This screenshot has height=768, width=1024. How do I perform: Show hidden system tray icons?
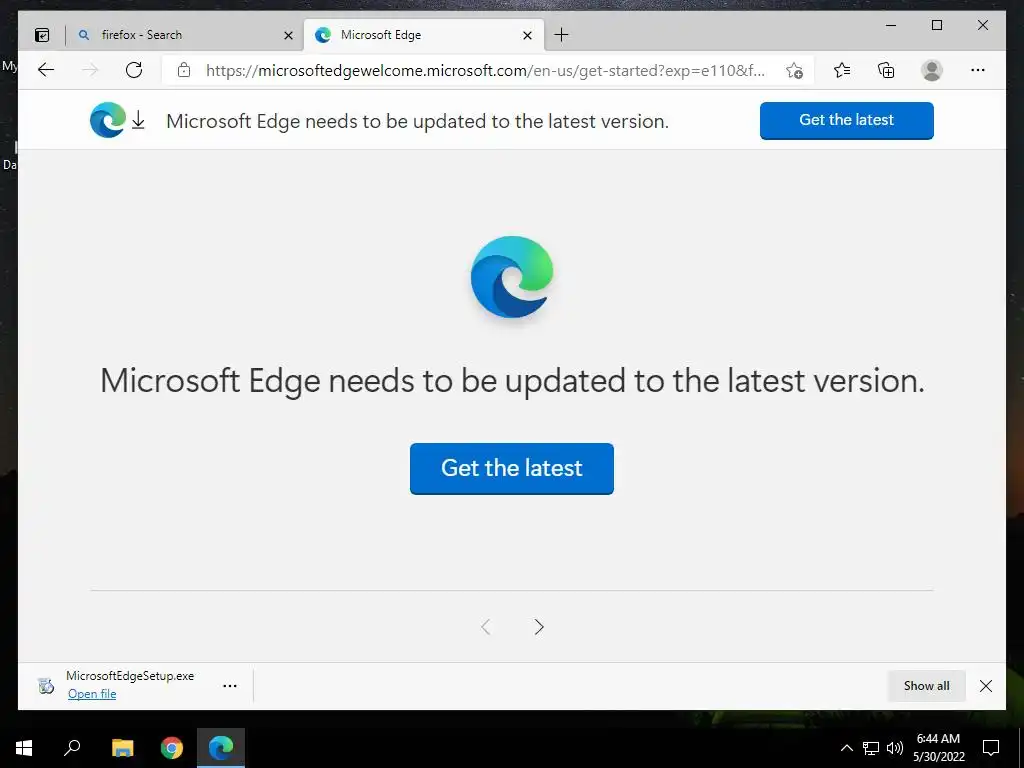tap(846, 748)
